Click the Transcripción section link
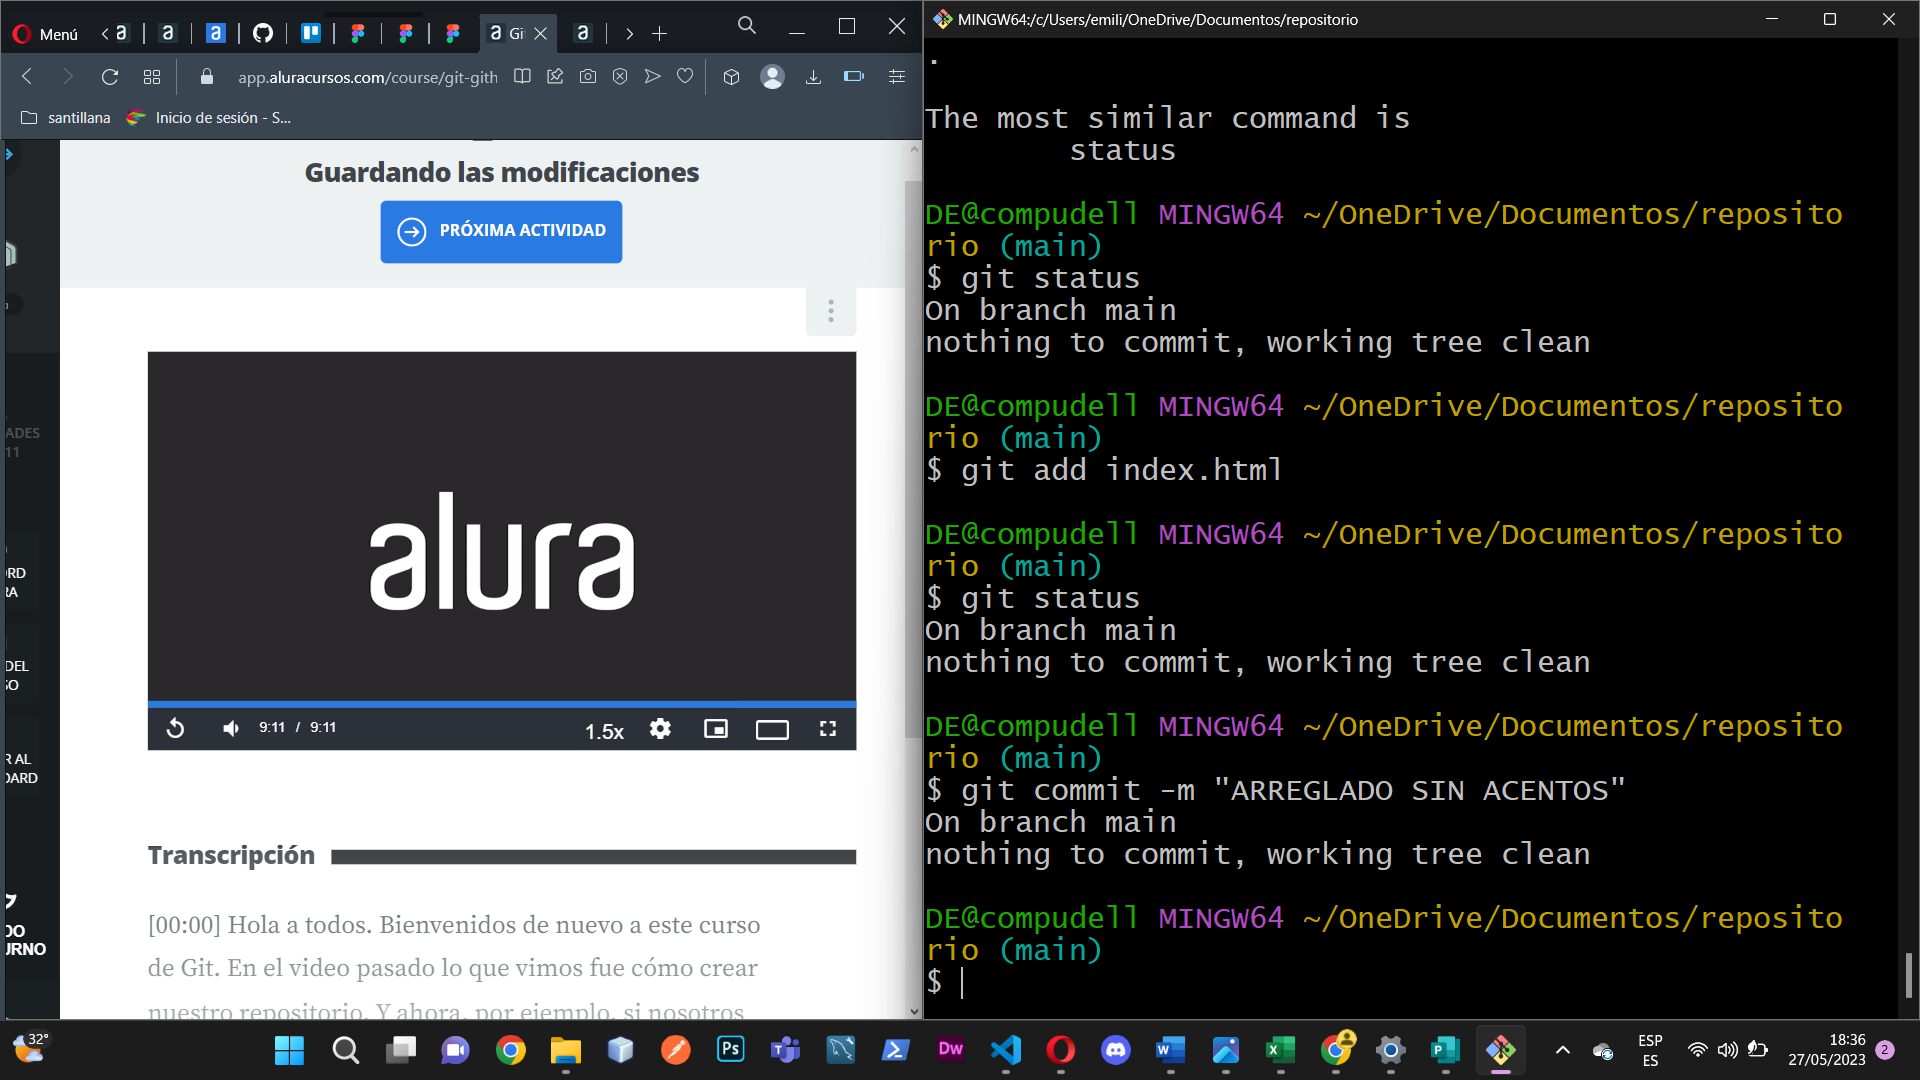This screenshot has height=1080, width=1920. (231, 856)
